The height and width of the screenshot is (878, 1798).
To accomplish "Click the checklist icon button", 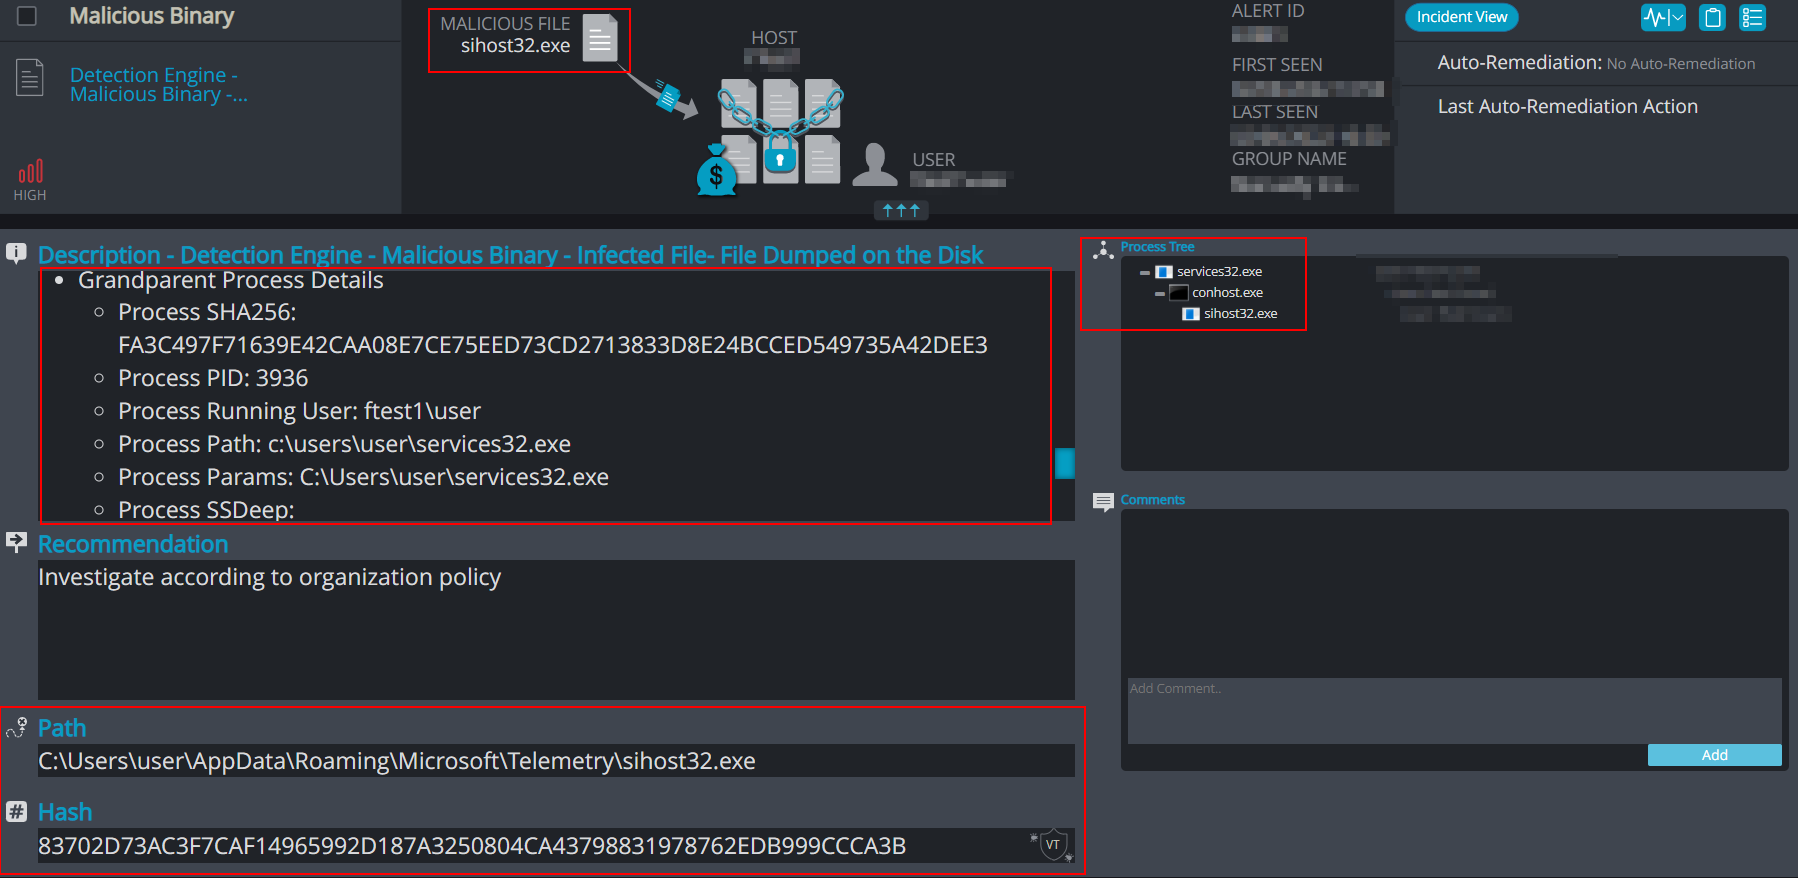I will tap(1753, 17).
